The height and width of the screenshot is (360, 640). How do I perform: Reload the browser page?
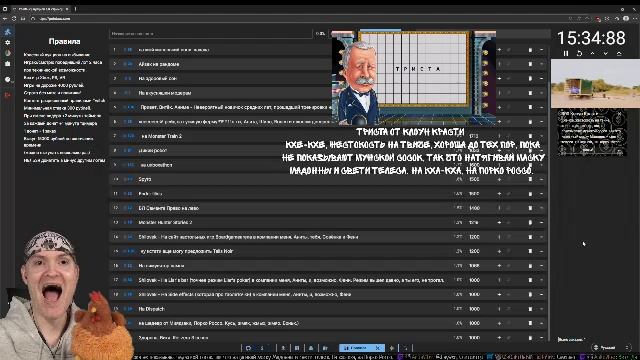click(x=14, y=18)
